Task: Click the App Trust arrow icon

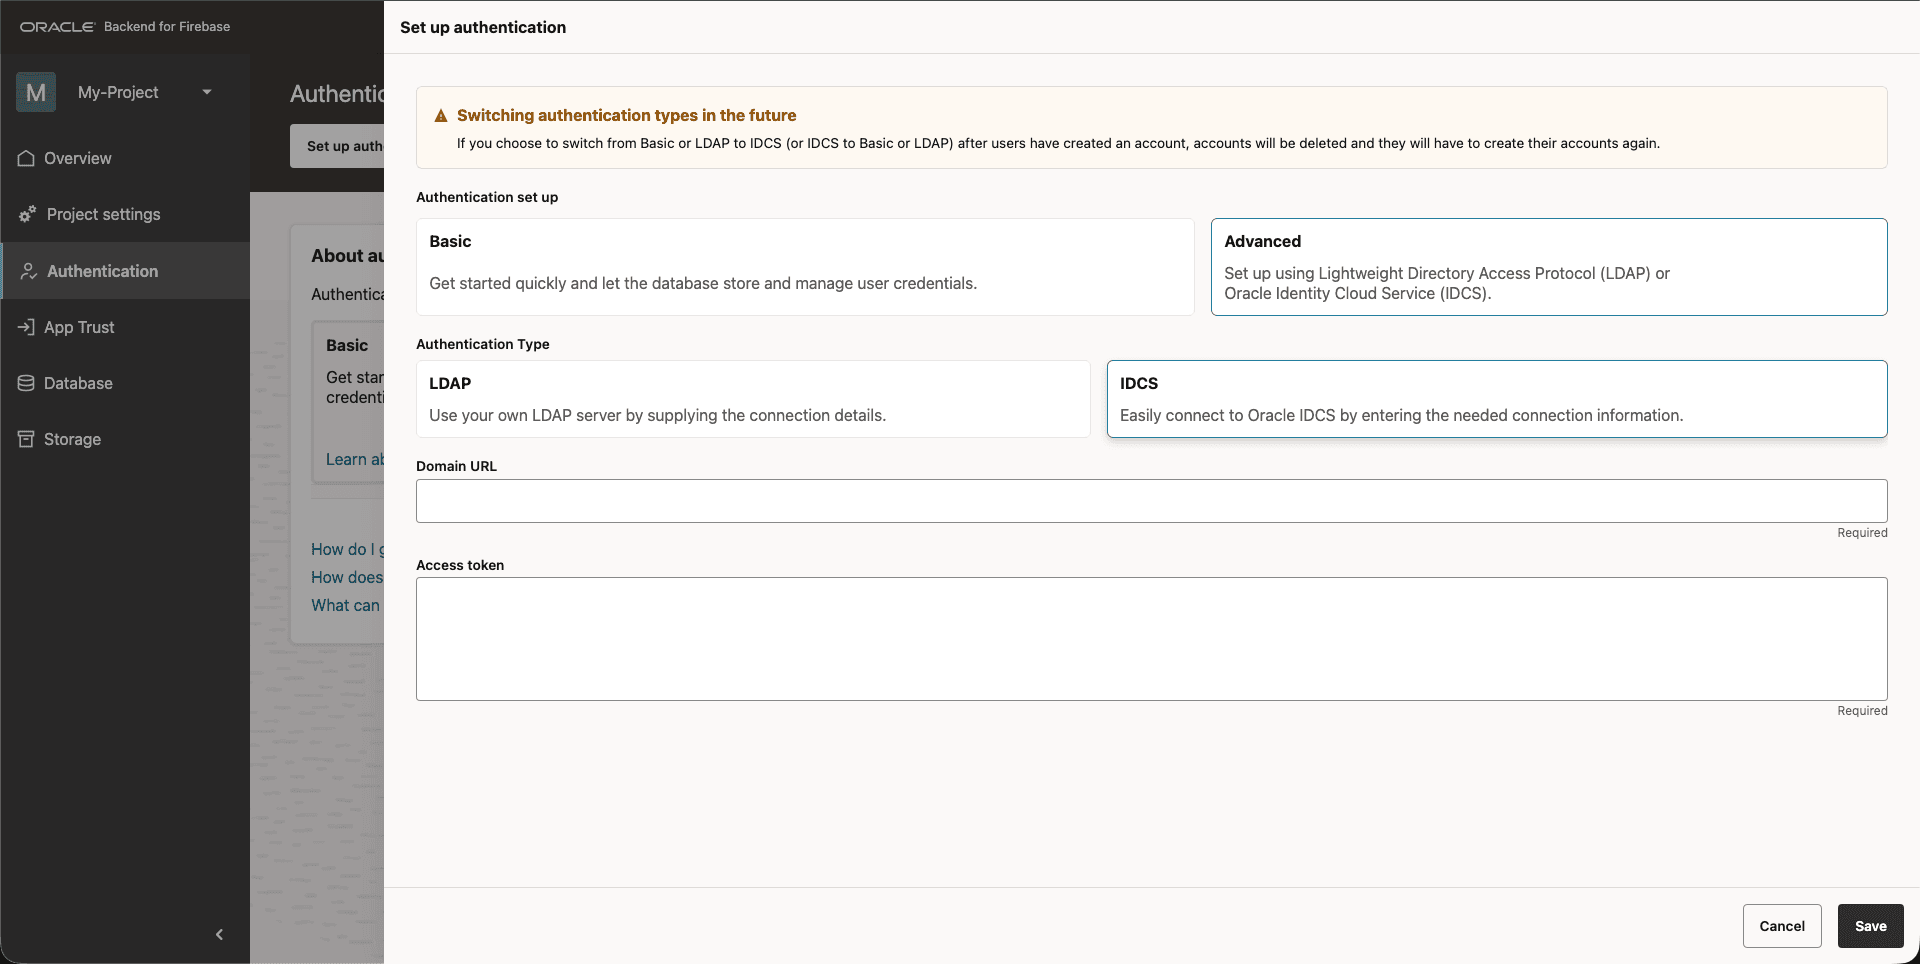Action: pyautogui.click(x=26, y=327)
